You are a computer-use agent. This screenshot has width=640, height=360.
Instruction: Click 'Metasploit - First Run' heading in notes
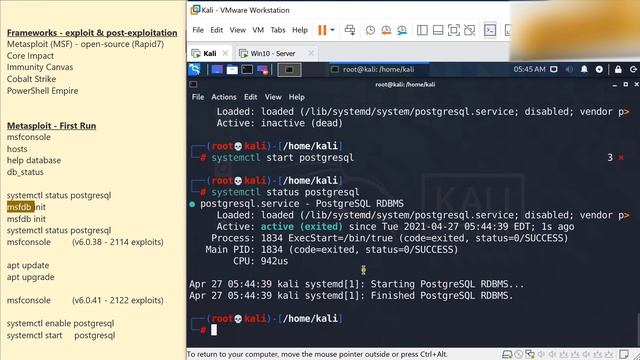(51, 126)
